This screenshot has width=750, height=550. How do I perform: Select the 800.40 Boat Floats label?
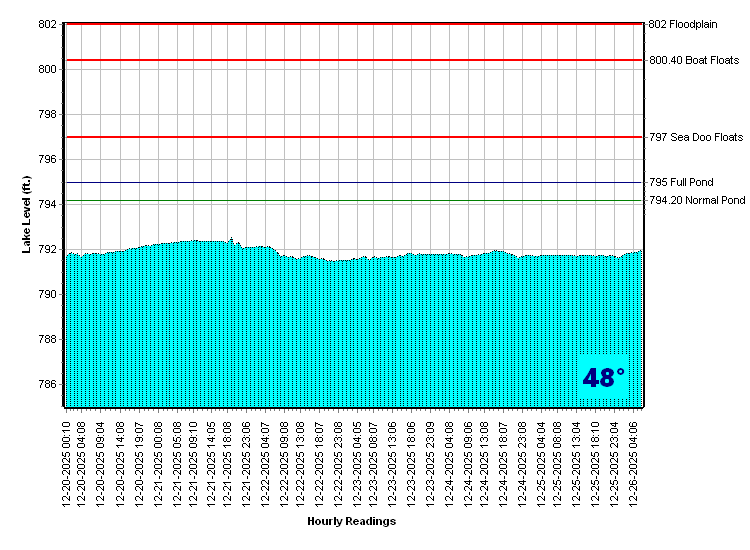tap(694, 61)
